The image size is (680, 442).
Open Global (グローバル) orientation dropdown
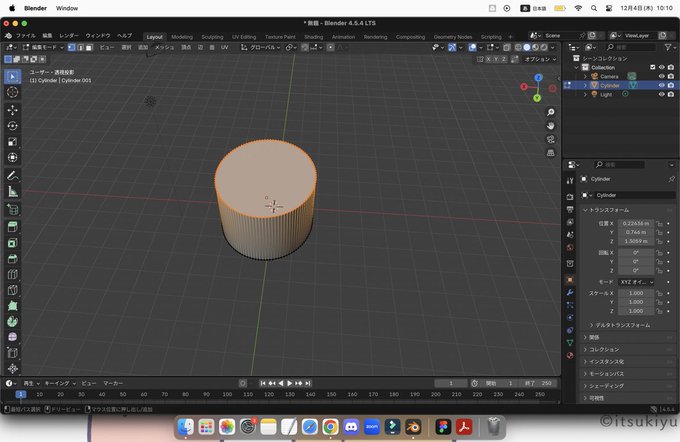pos(261,47)
